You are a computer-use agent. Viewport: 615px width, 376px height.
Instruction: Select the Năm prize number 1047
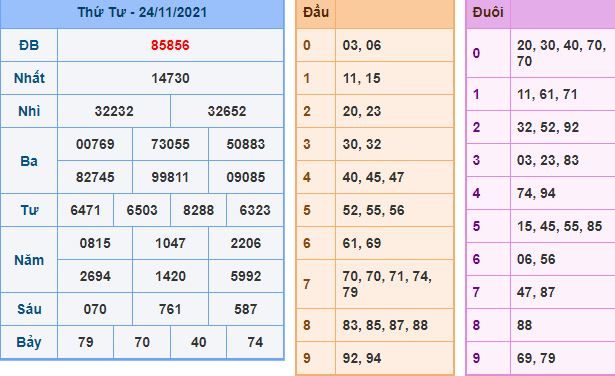tap(170, 243)
